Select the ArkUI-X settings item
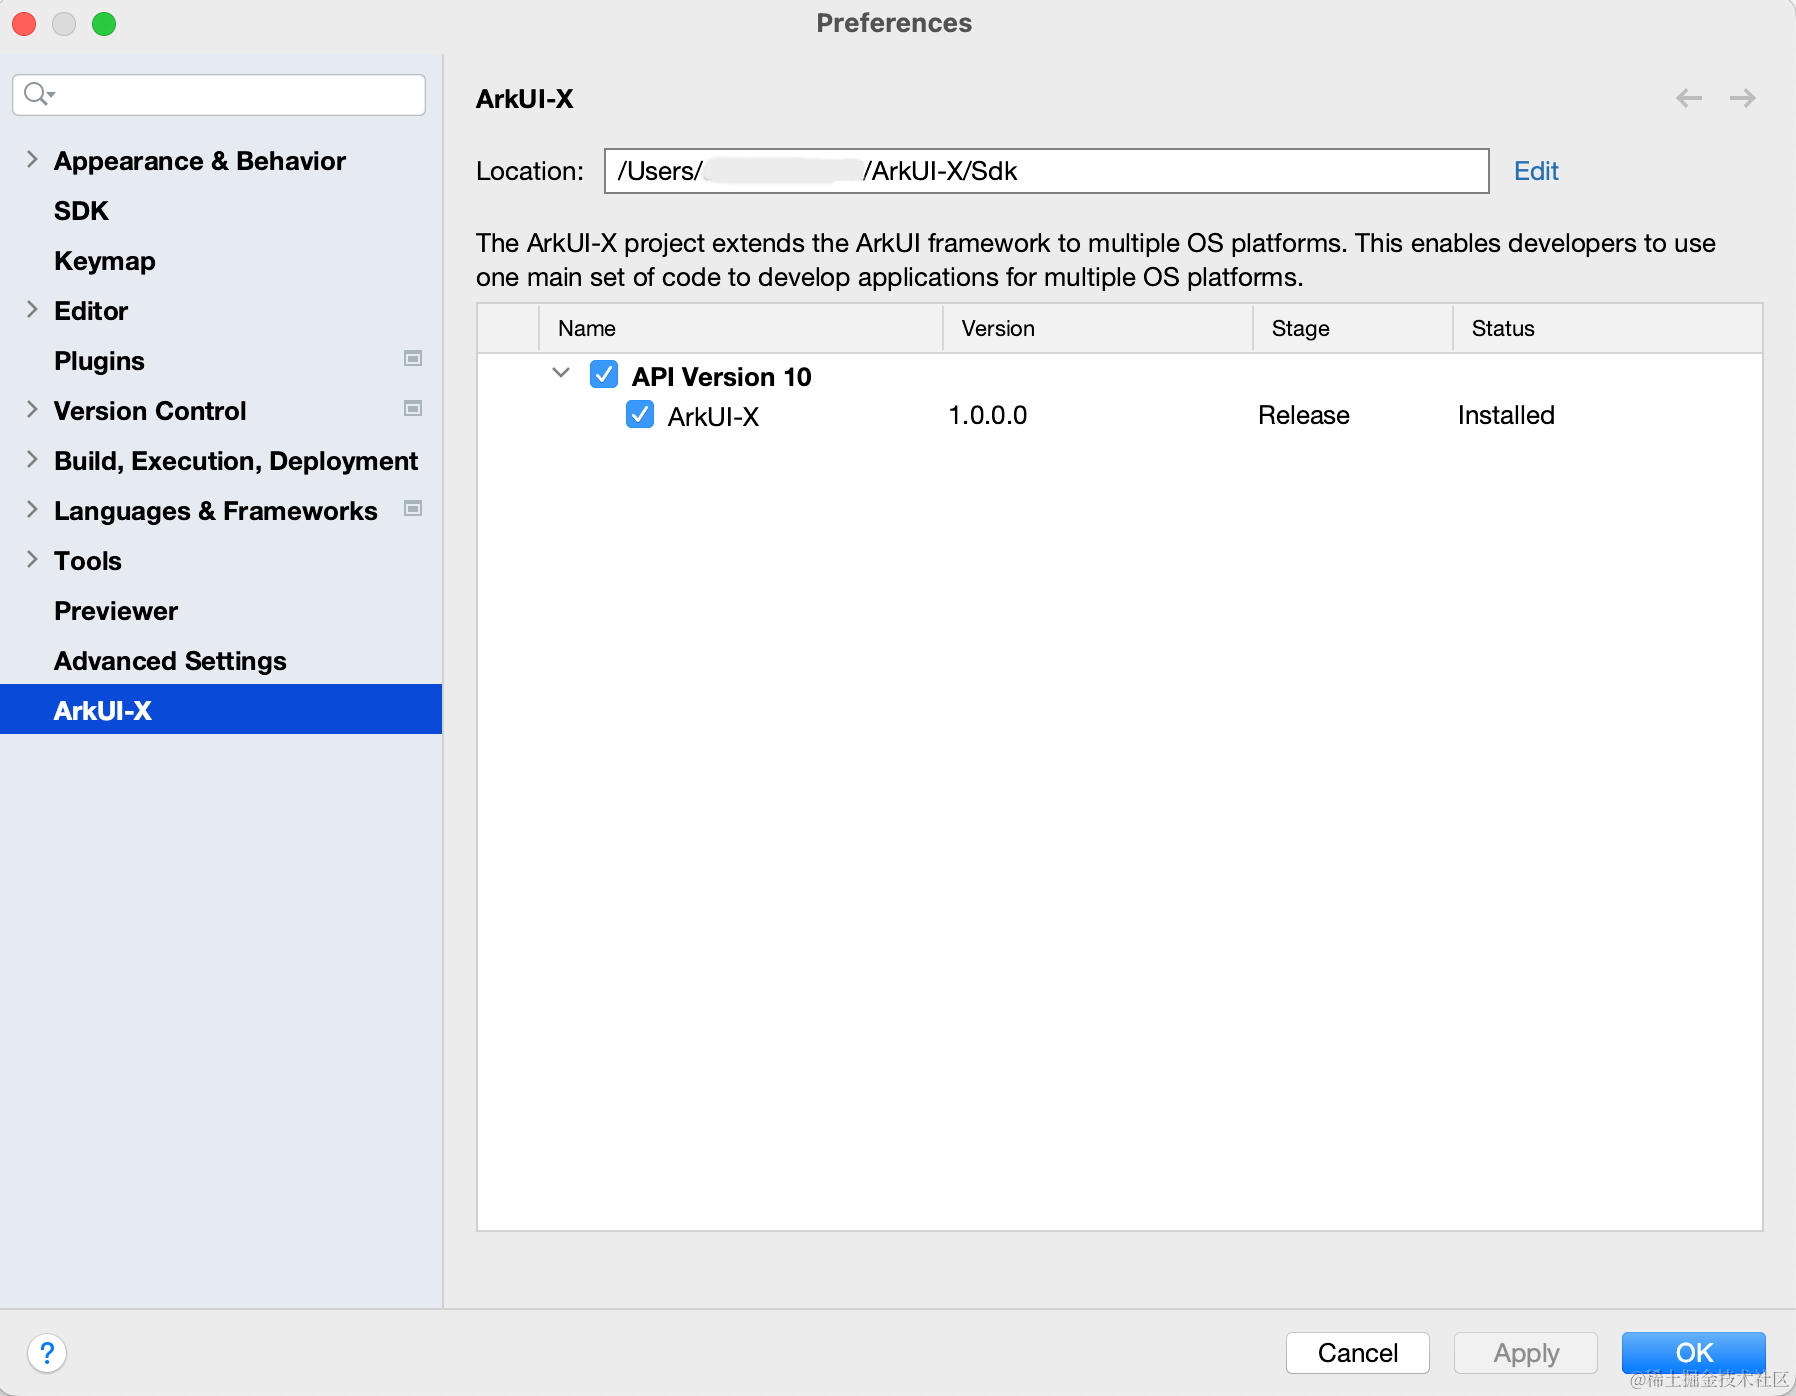The image size is (1796, 1396). pyautogui.click(x=221, y=710)
